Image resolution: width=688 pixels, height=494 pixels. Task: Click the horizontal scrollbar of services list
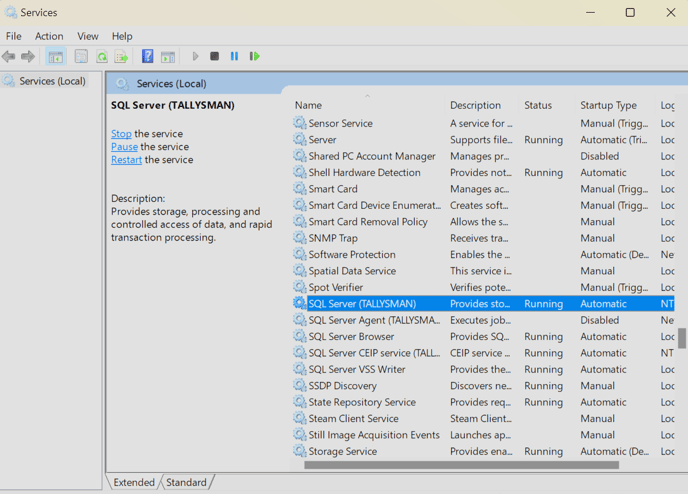click(x=462, y=465)
